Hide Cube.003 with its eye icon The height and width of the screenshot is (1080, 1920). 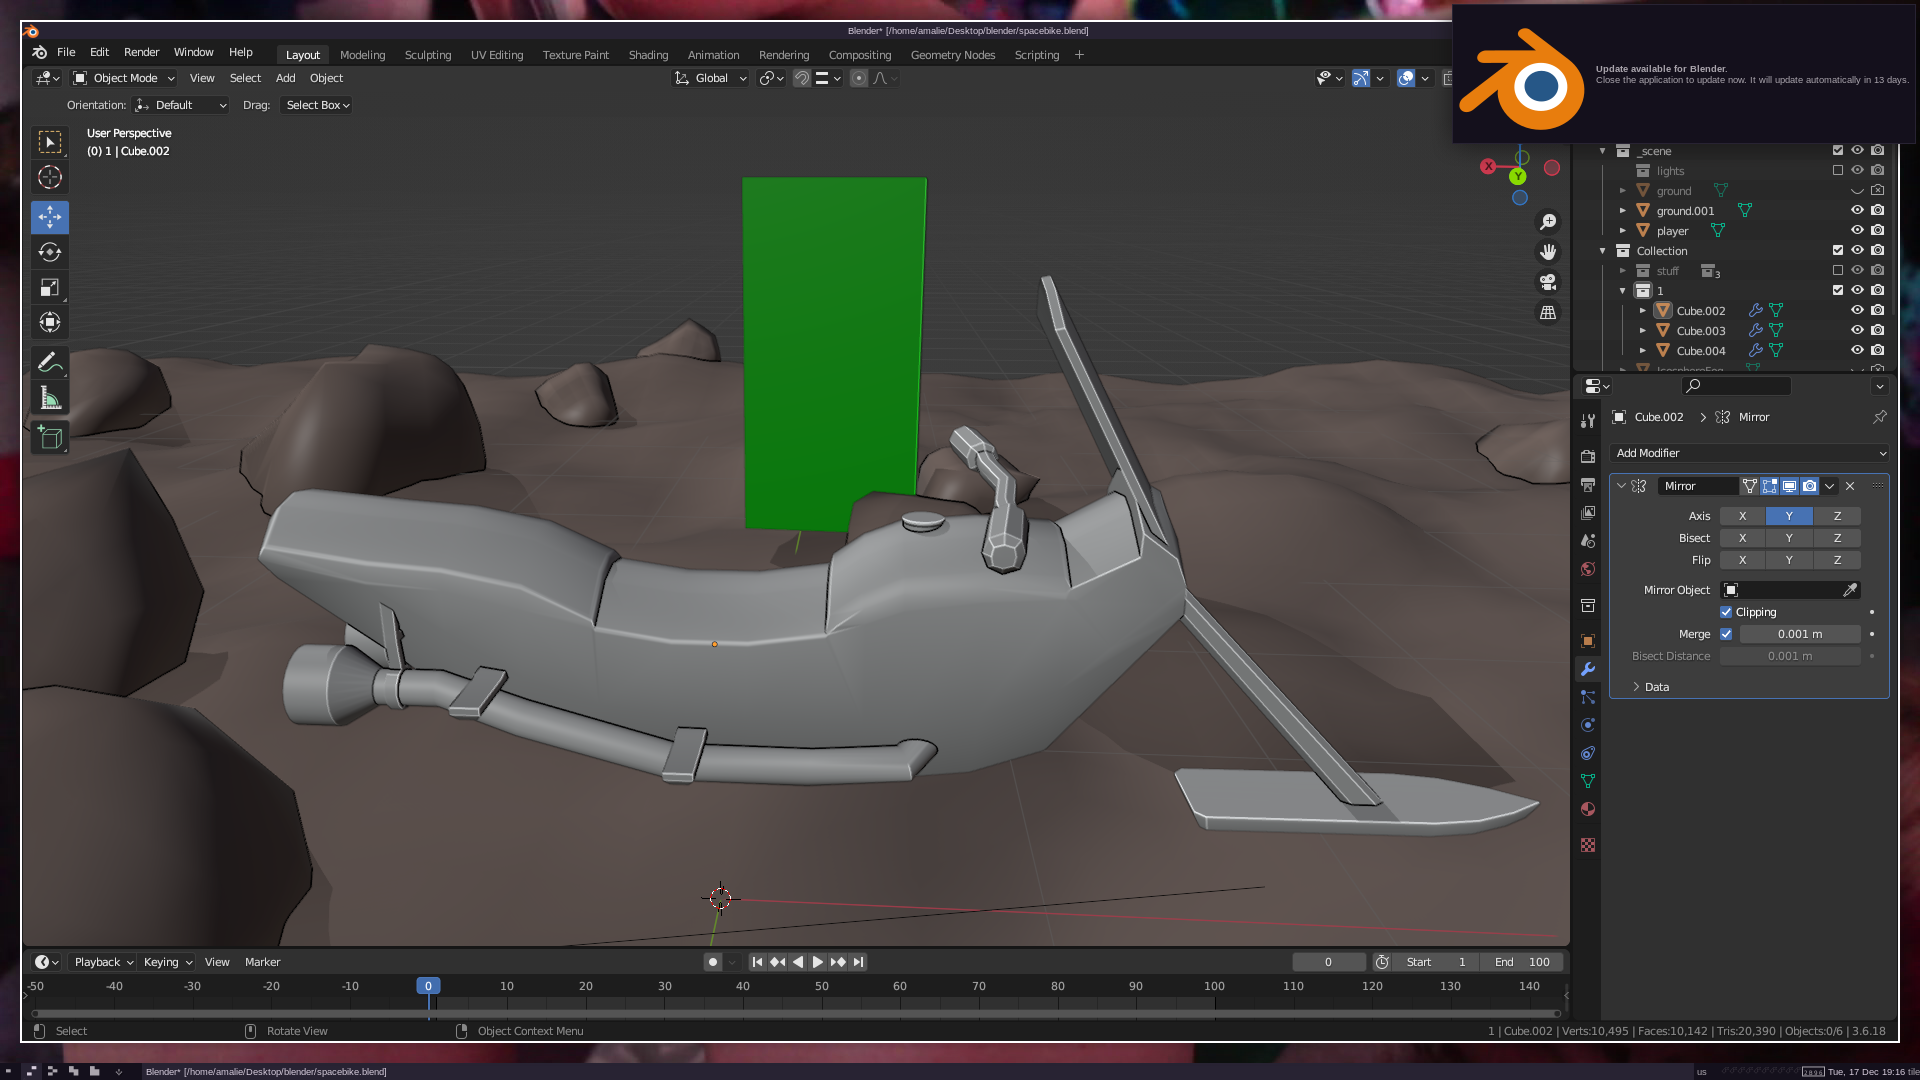tap(1857, 331)
